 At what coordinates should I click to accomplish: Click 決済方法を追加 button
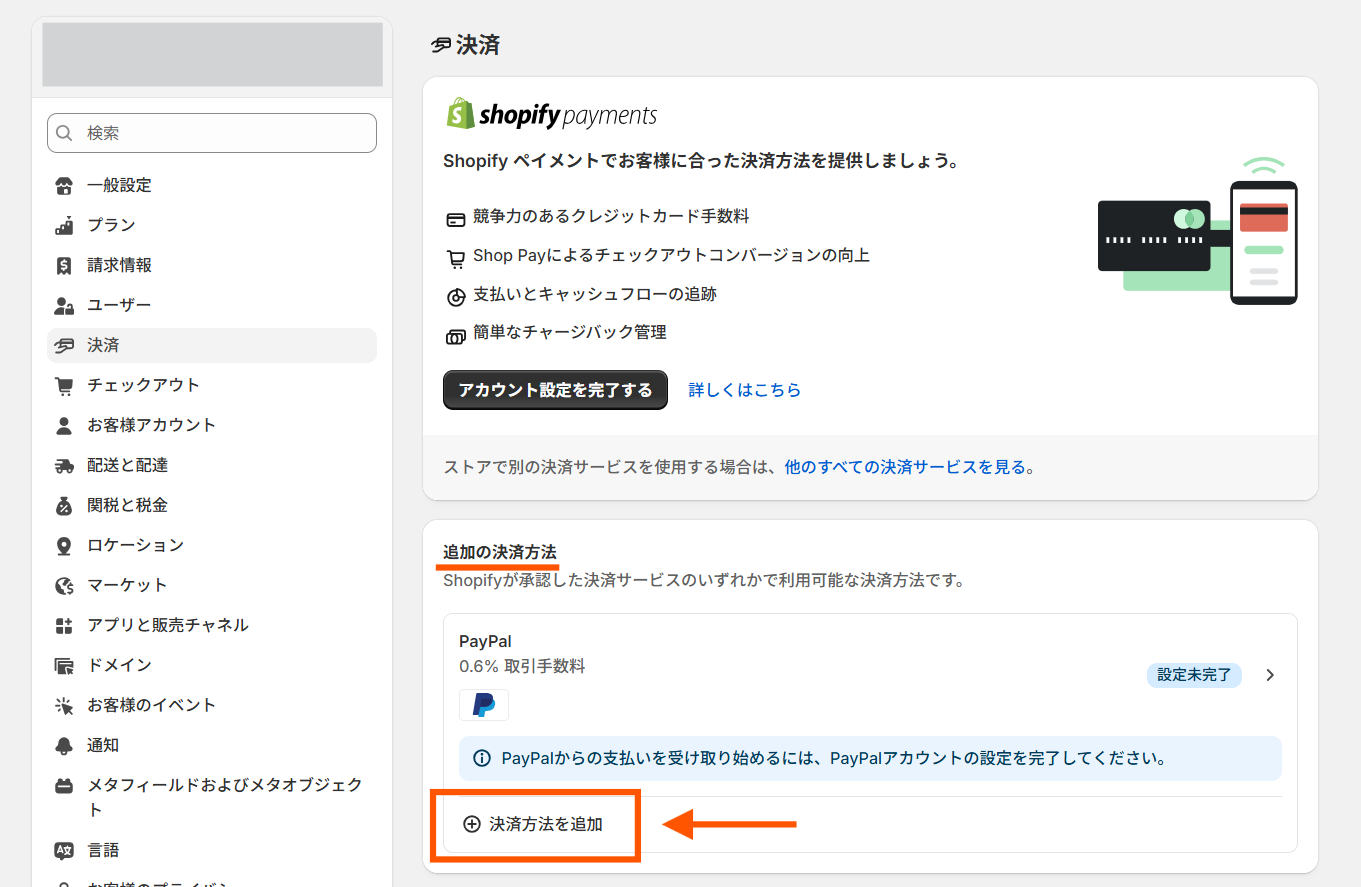coord(533,825)
